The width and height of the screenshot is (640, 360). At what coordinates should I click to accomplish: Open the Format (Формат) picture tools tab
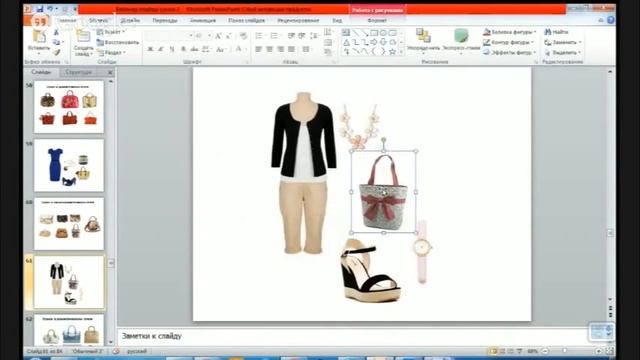point(377,20)
